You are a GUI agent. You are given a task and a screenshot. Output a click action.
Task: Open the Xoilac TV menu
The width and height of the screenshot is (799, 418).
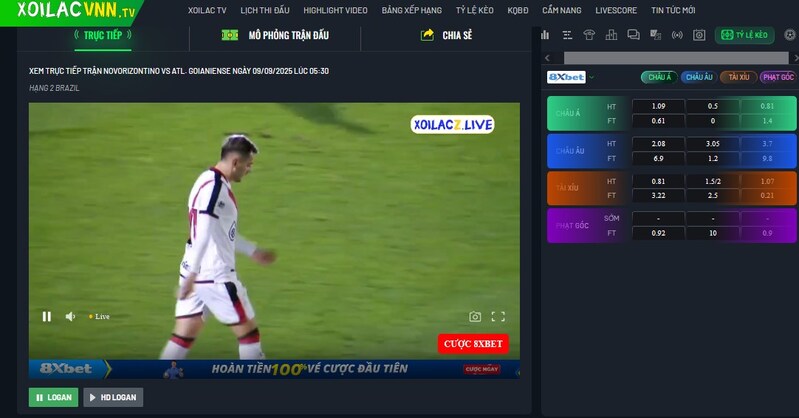pyautogui.click(x=207, y=10)
